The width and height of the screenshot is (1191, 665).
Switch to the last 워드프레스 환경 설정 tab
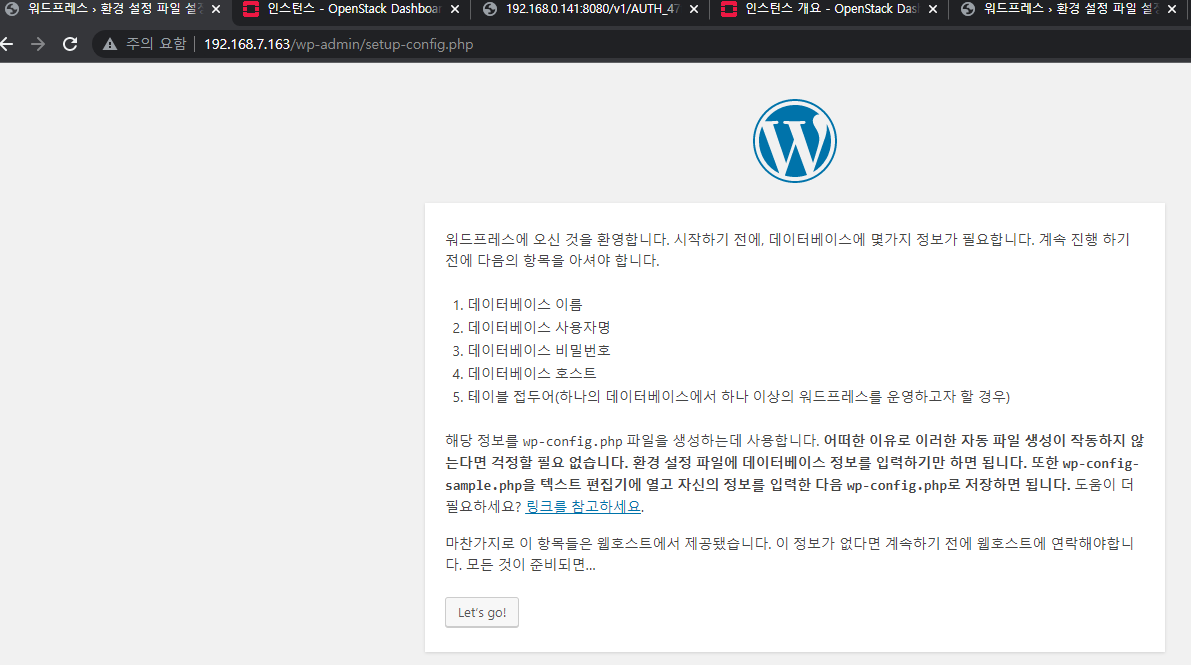[1069, 9]
